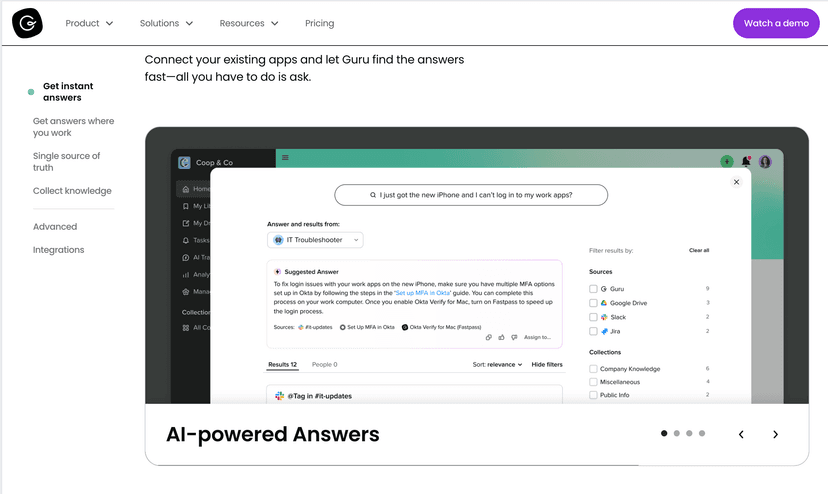Screen dimensions: 828x494
Task: Go to previous carousel slide arrow
Action: coord(741,434)
